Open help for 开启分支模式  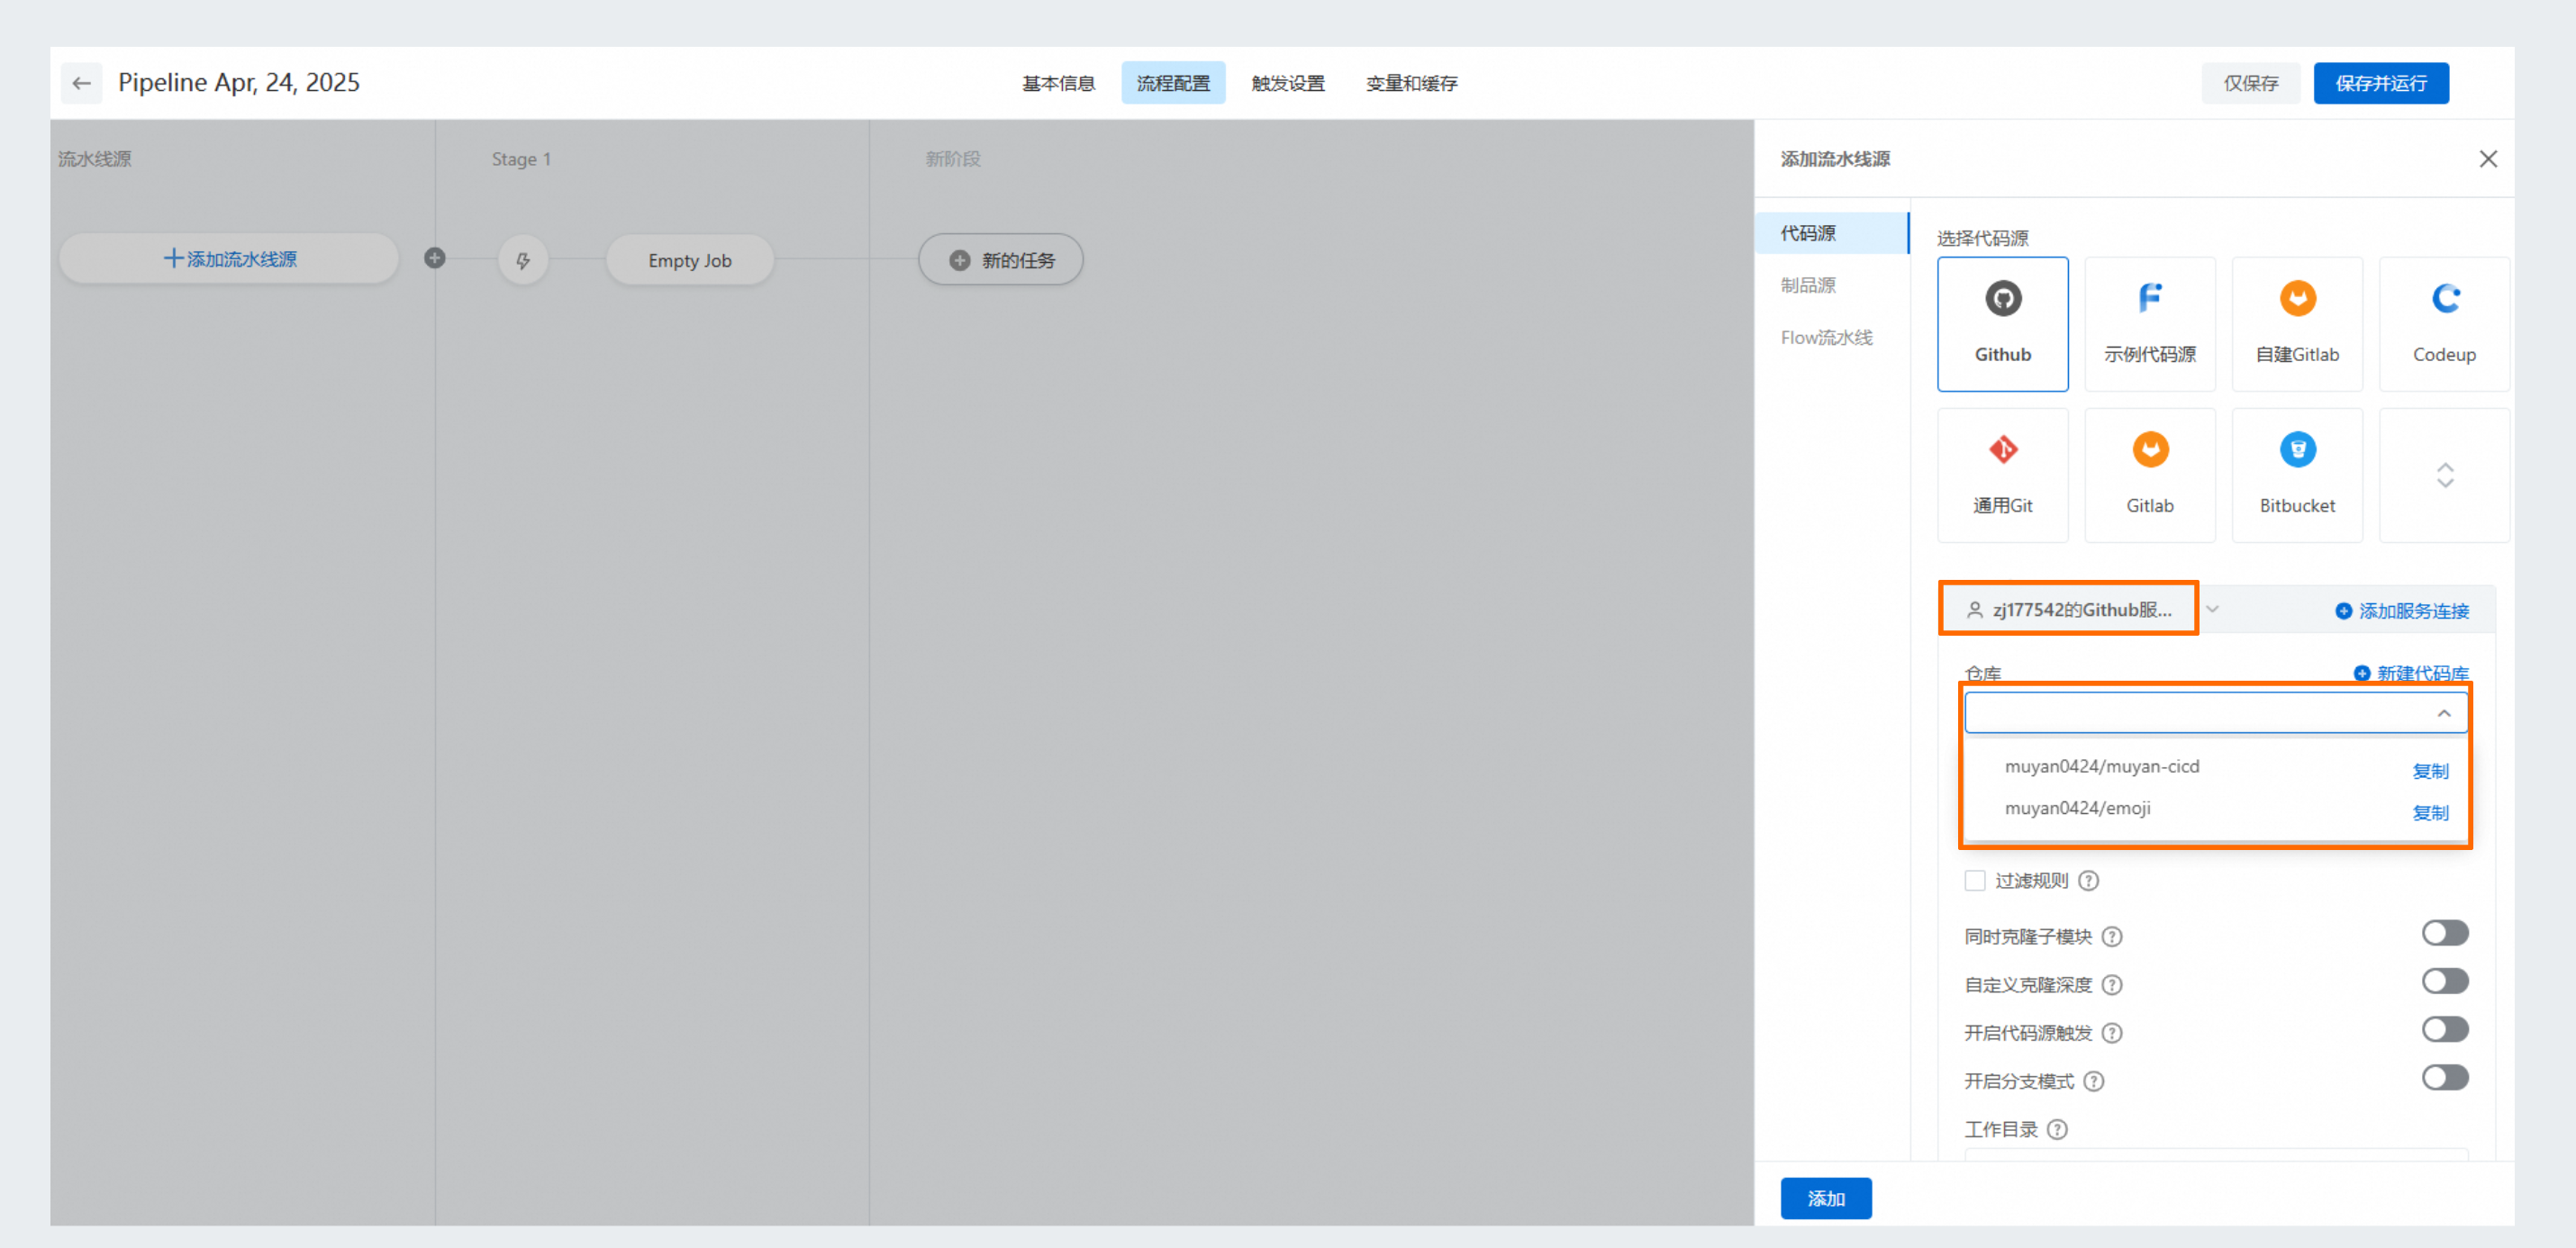(x=2093, y=1081)
